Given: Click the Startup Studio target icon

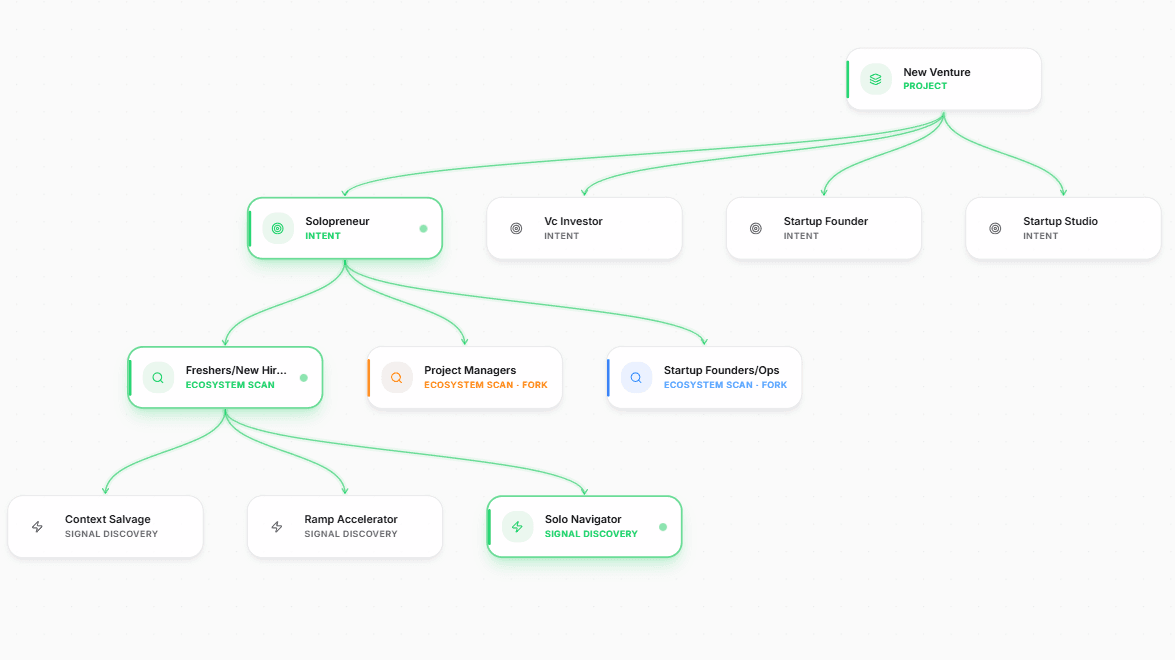Looking at the screenshot, I should [x=995, y=228].
